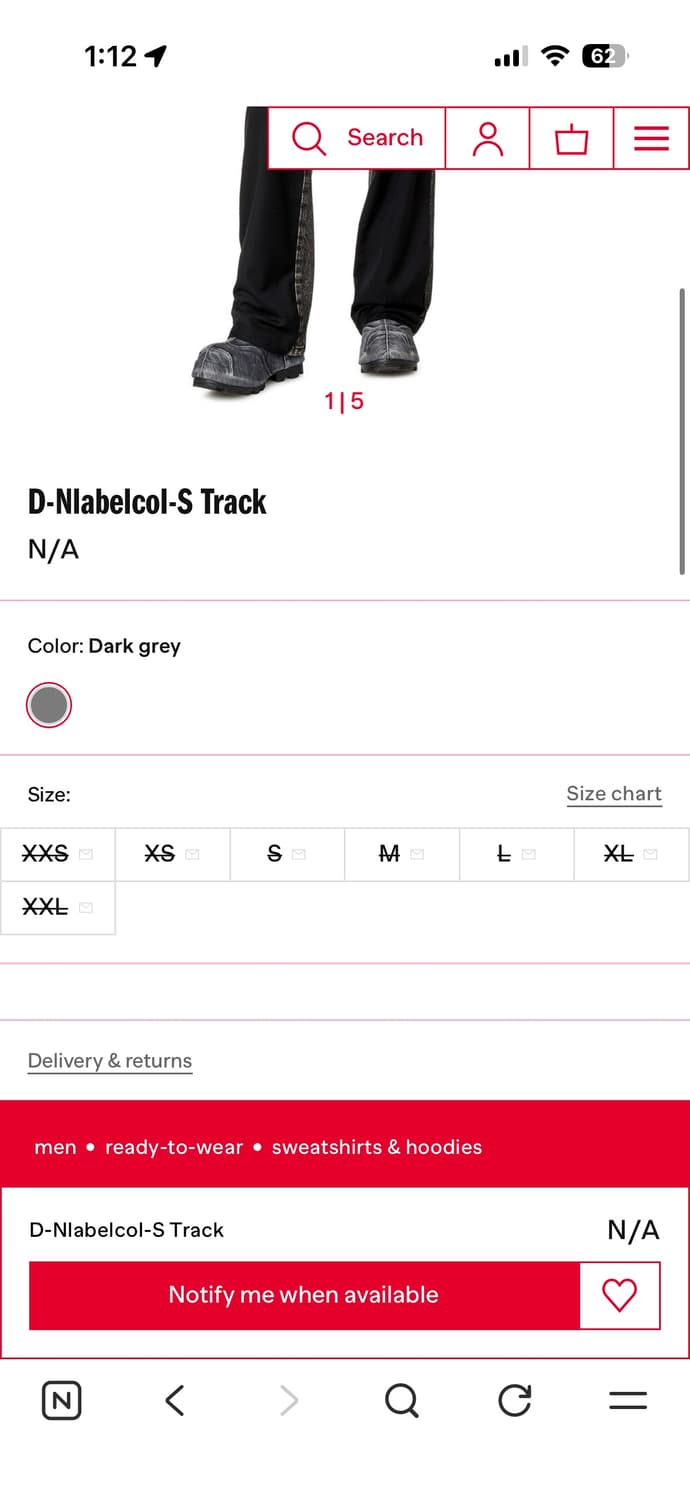
Task: Choose size XXL option
Action: tap(57, 908)
